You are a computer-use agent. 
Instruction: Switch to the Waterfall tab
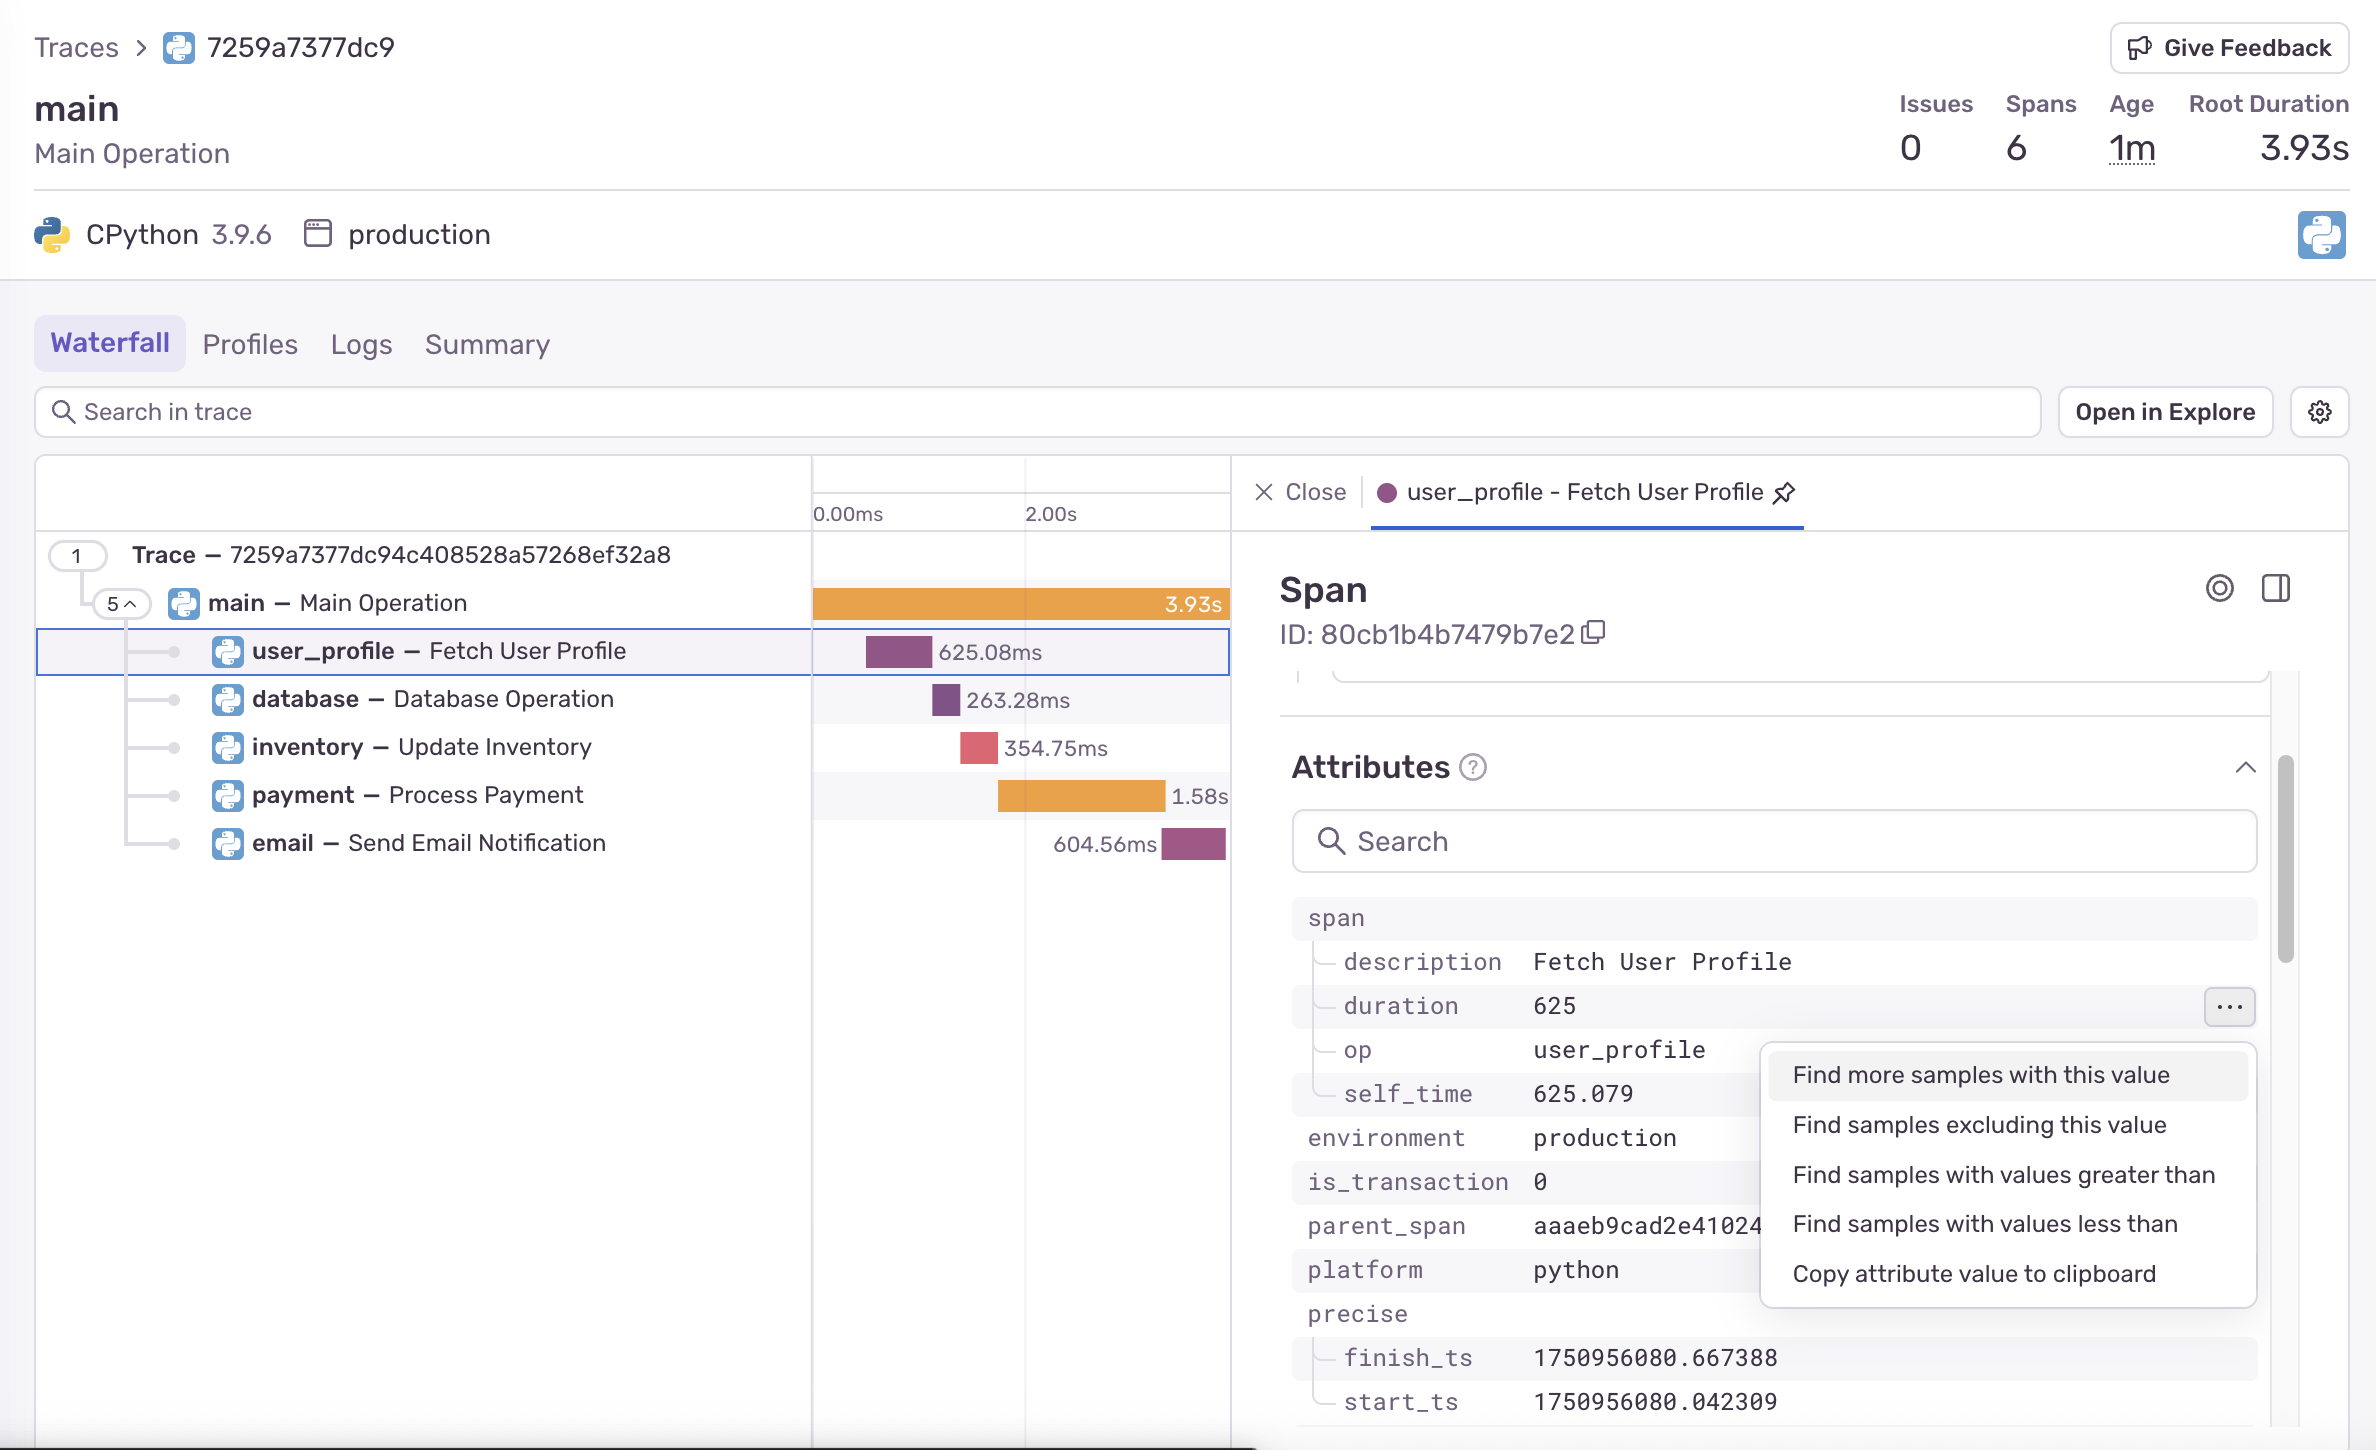click(x=110, y=343)
